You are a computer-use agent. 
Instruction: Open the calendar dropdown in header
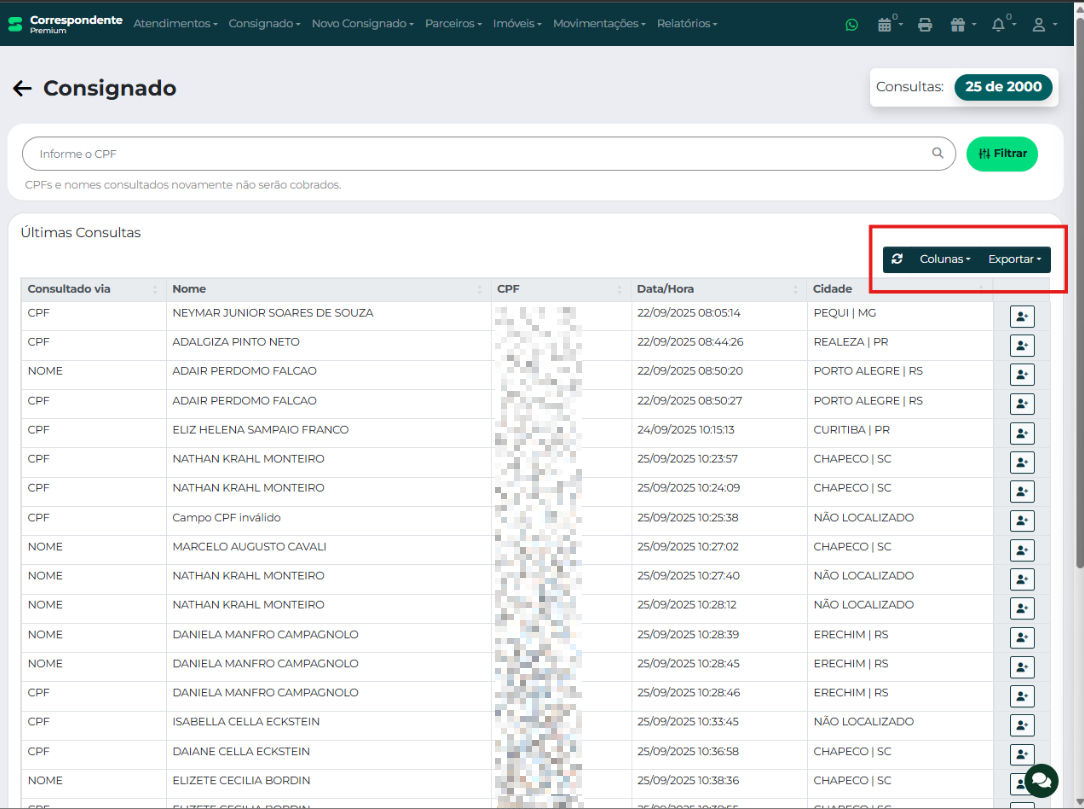pyautogui.click(x=887, y=24)
